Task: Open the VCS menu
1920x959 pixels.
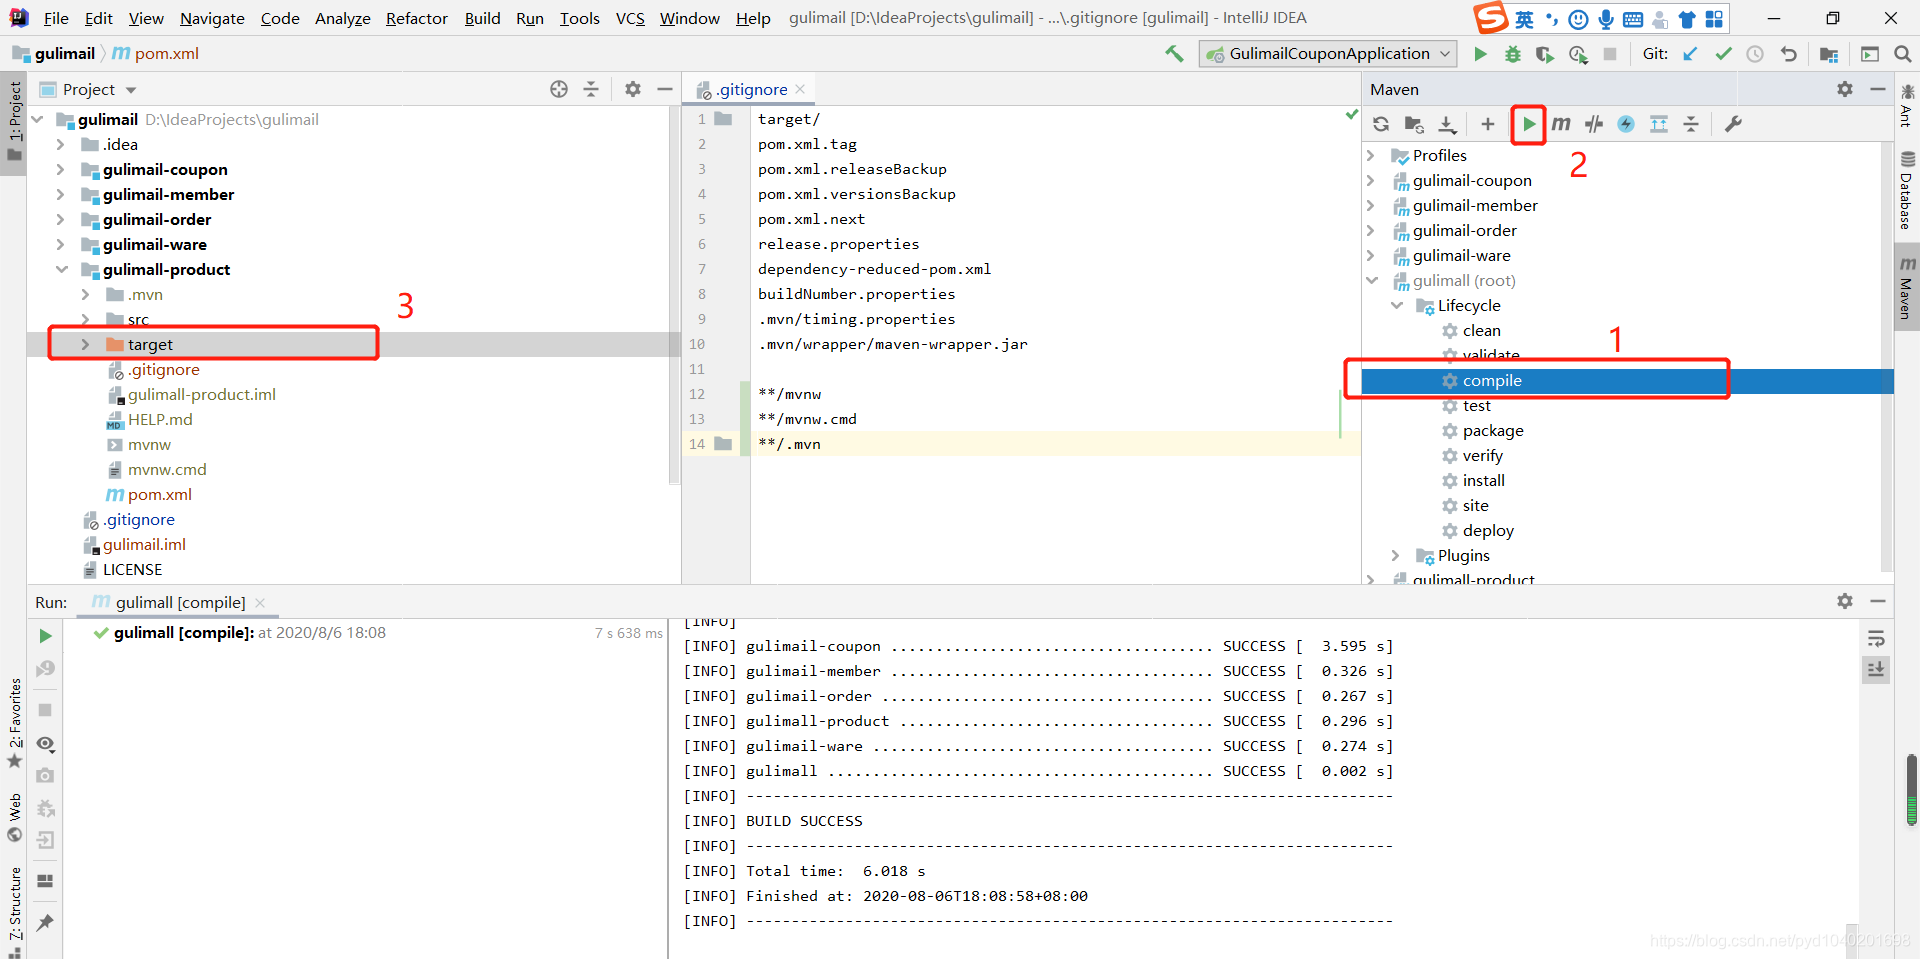Action: click(x=630, y=18)
